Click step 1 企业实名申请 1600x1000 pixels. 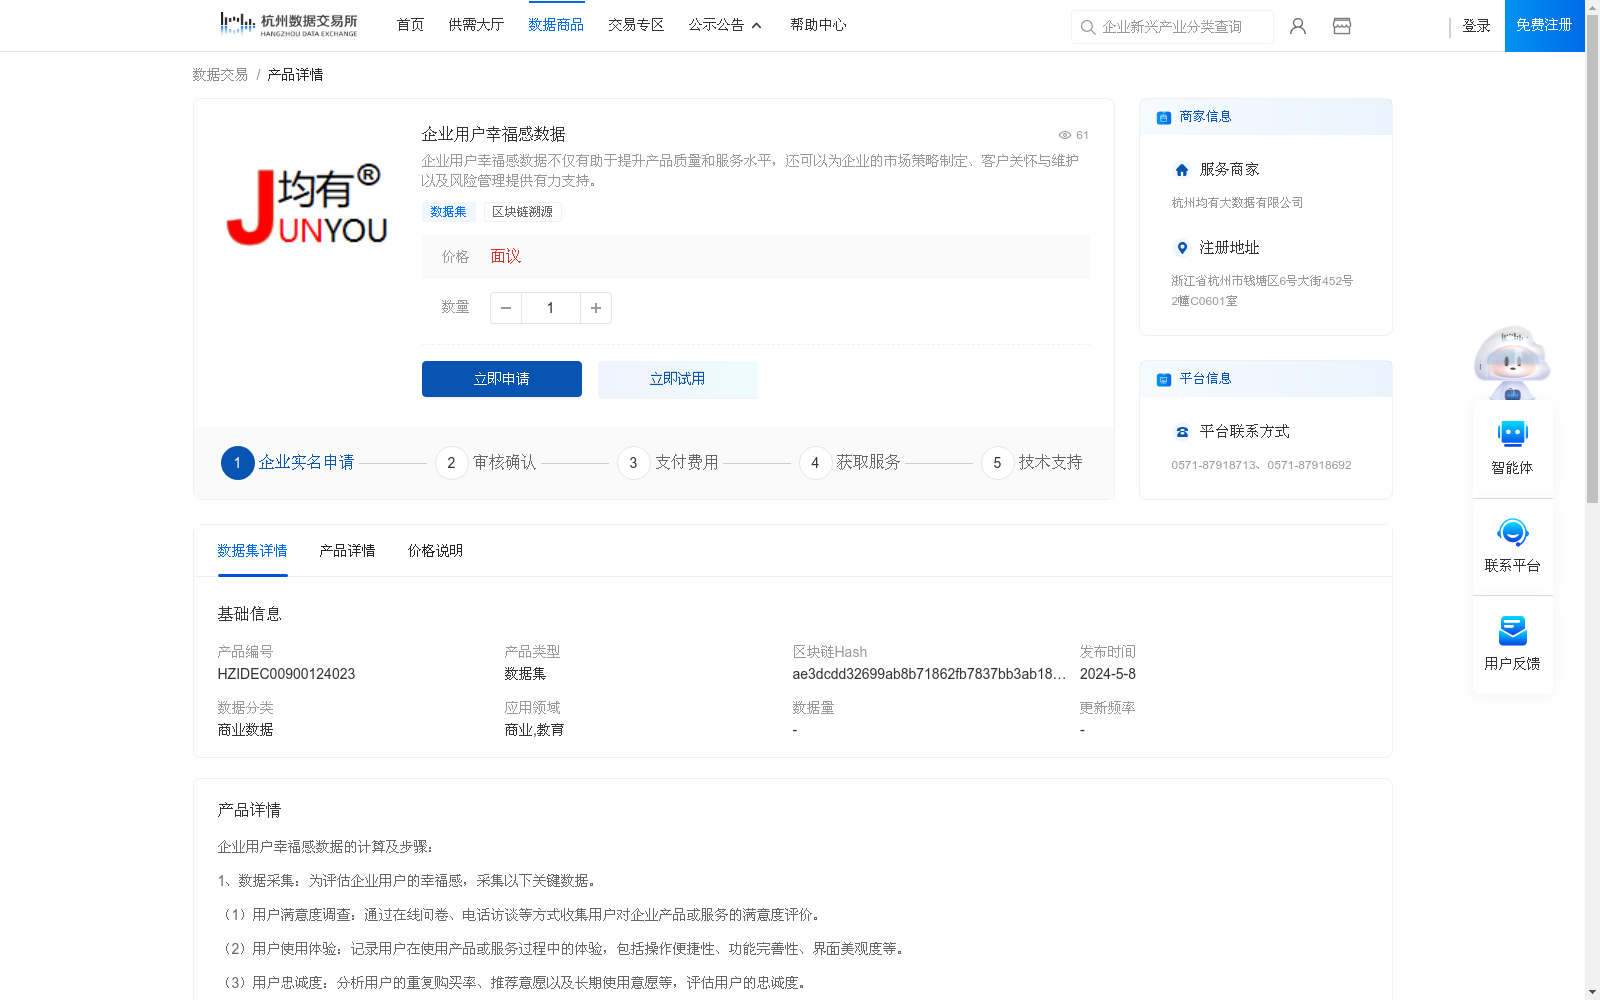coord(288,463)
